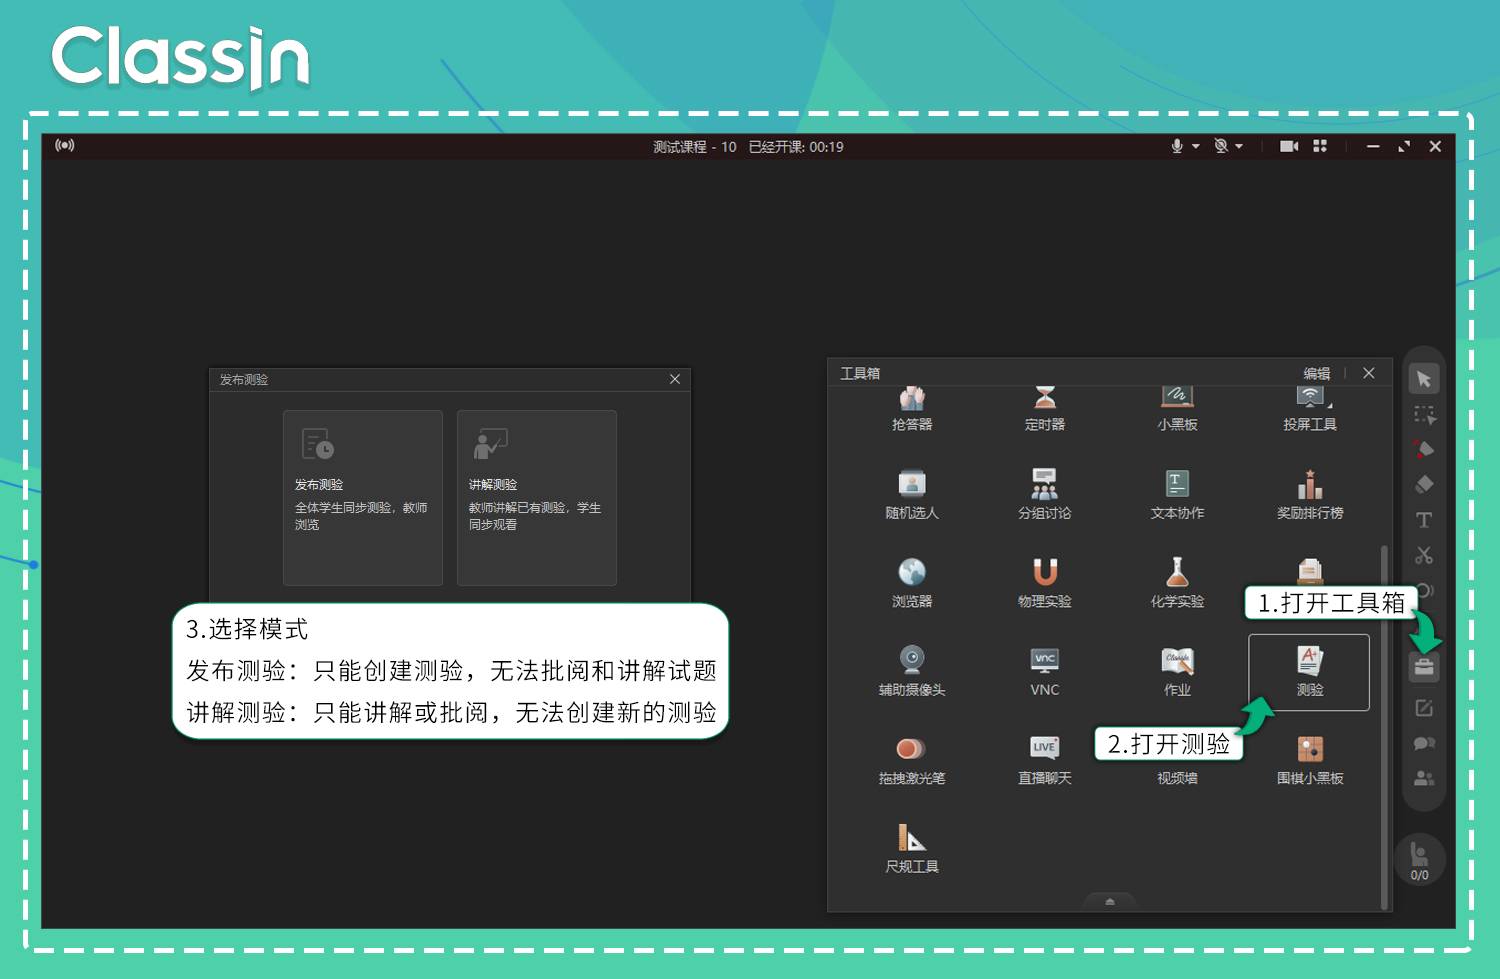Open 直播聊天 live chat tool

1045,760
